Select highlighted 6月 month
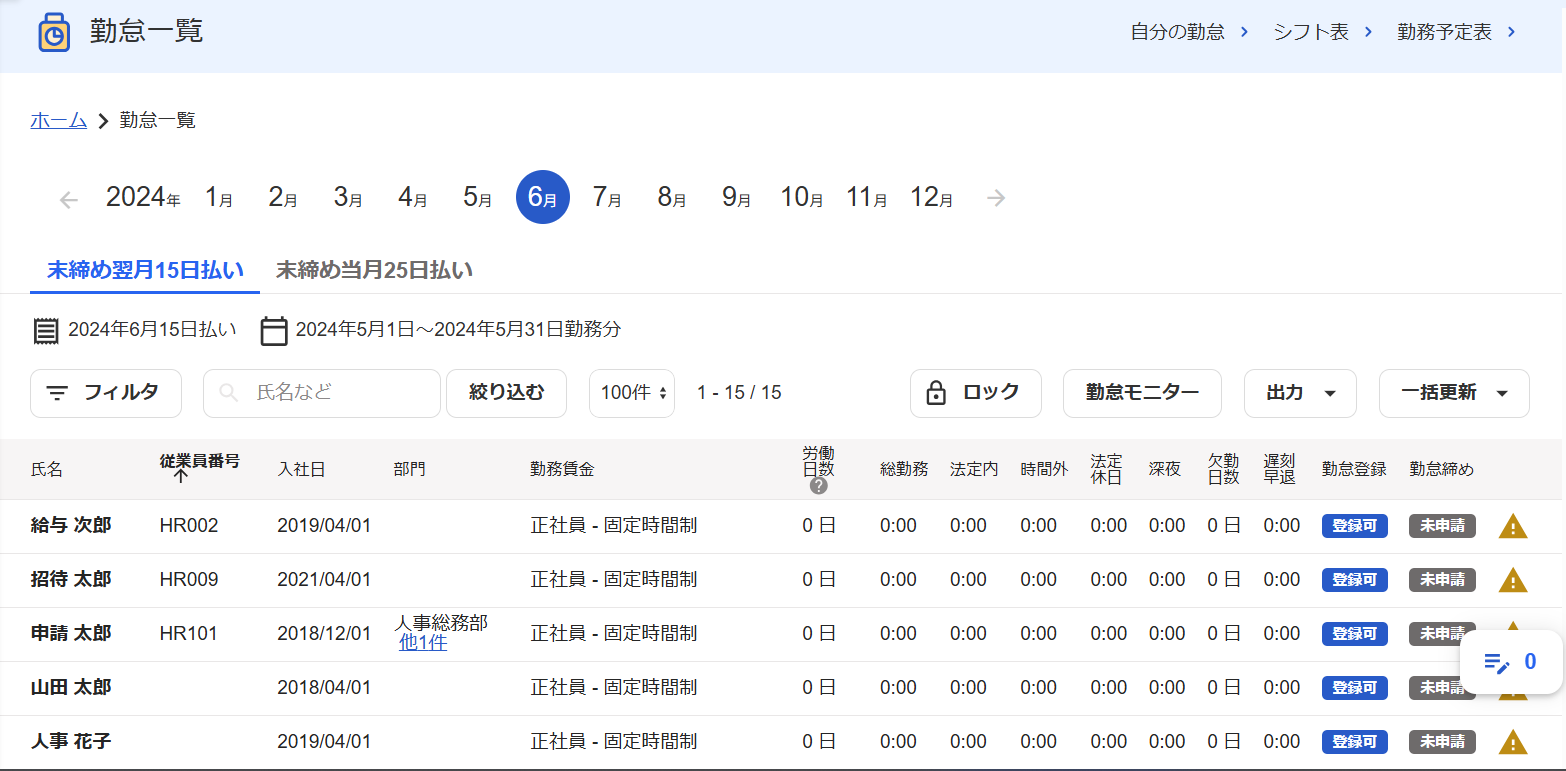The image size is (1566, 771). 543,197
